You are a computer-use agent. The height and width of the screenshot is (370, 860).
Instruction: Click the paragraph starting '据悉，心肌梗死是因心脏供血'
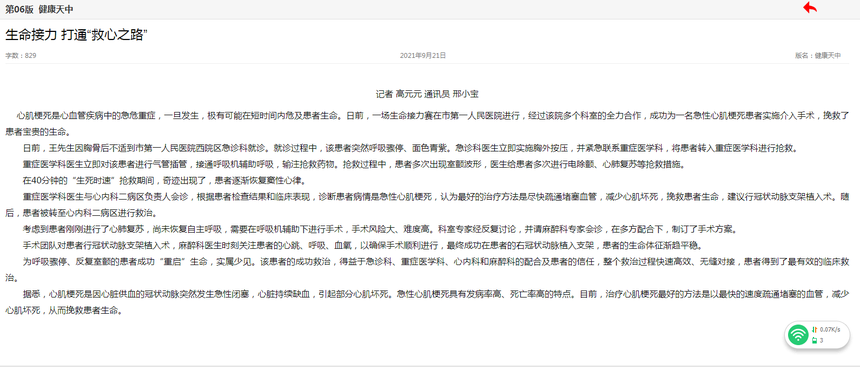pyautogui.click(x=427, y=301)
